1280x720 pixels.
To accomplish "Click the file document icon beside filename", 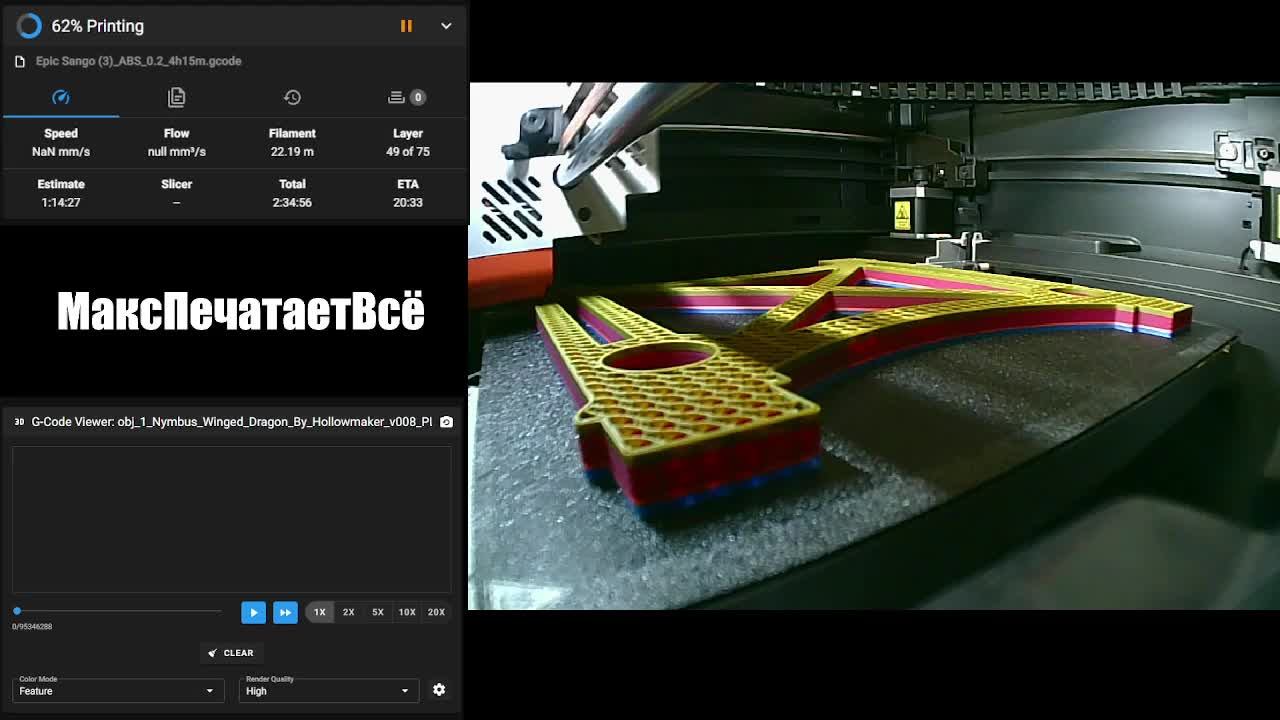I will tap(19, 61).
